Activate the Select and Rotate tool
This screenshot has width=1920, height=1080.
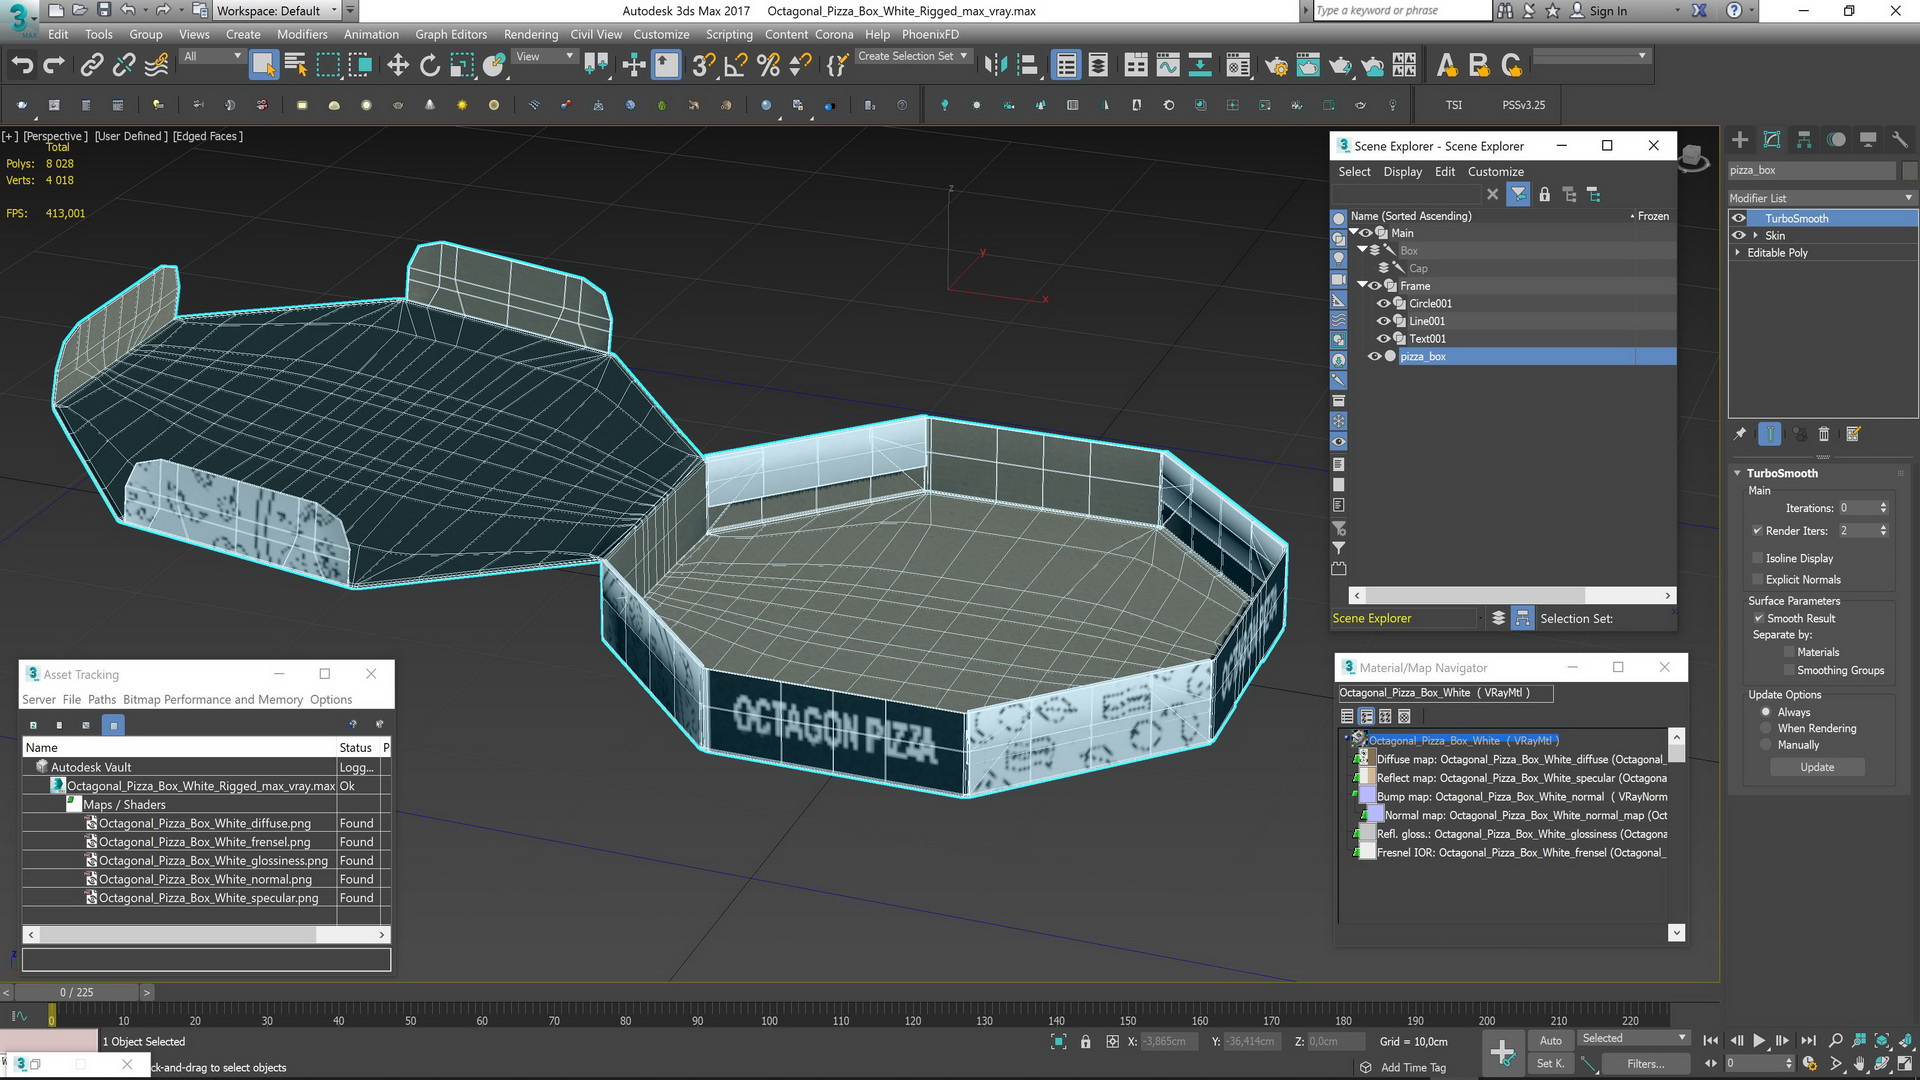click(430, 65)
